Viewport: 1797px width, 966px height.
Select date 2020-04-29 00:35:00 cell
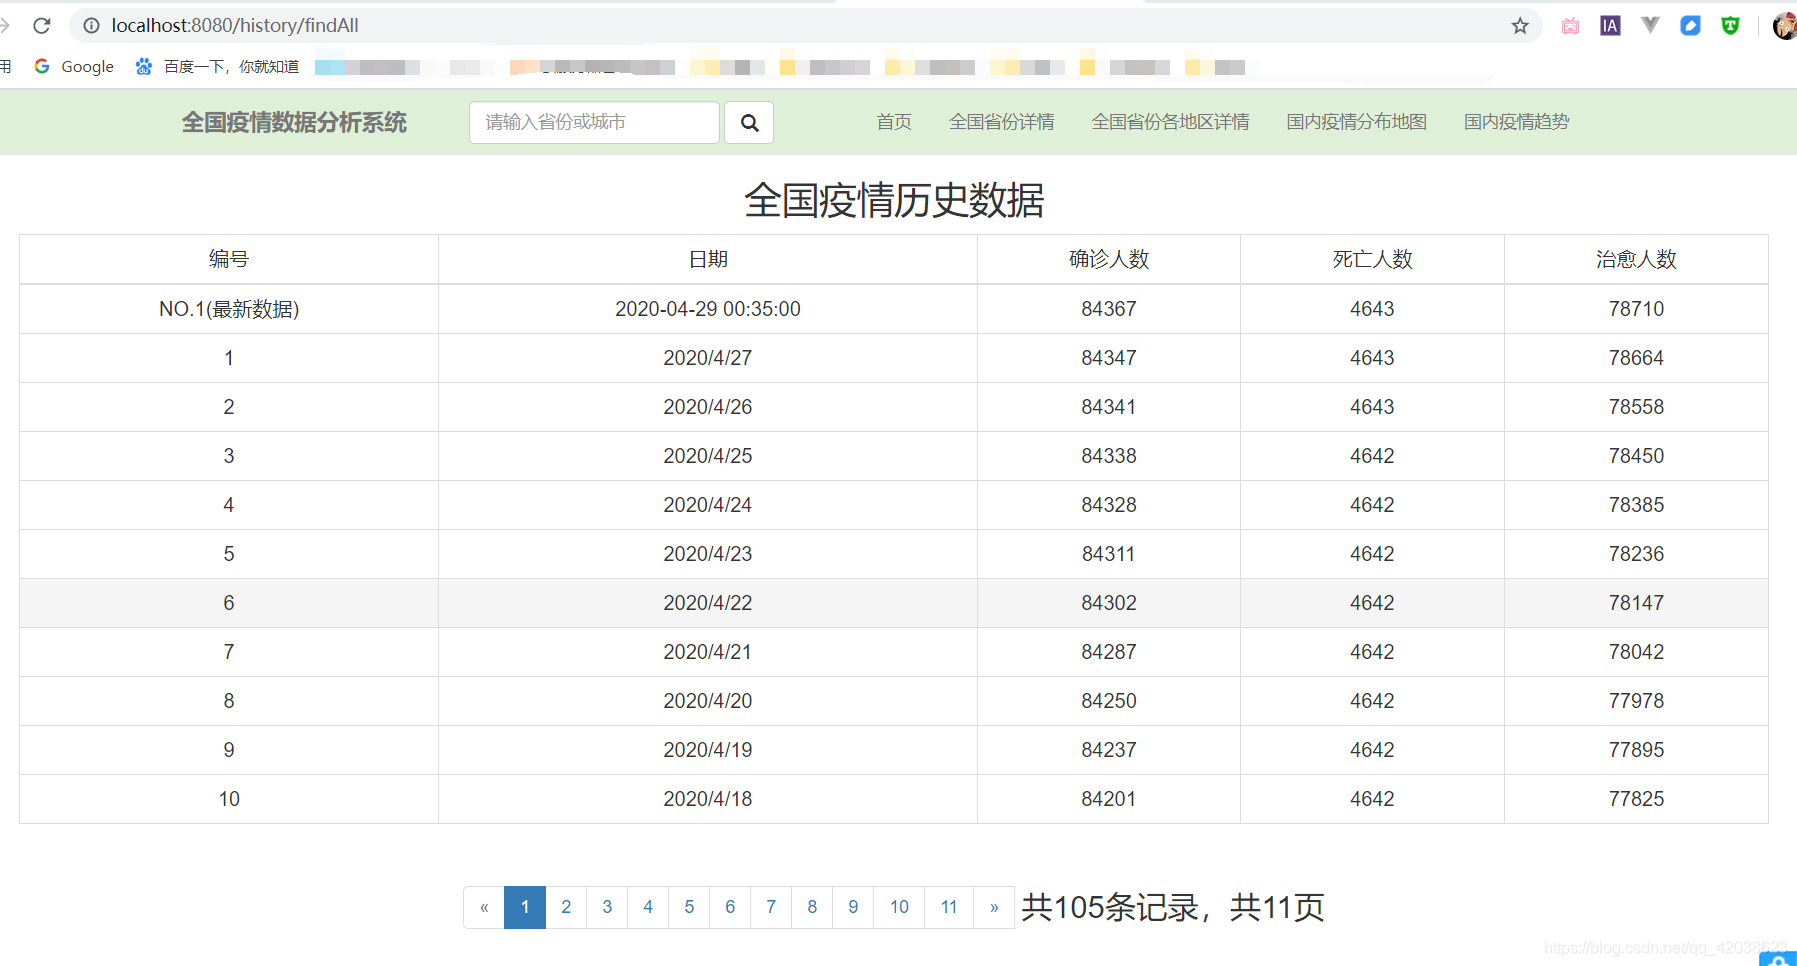[x=708, y=309]
